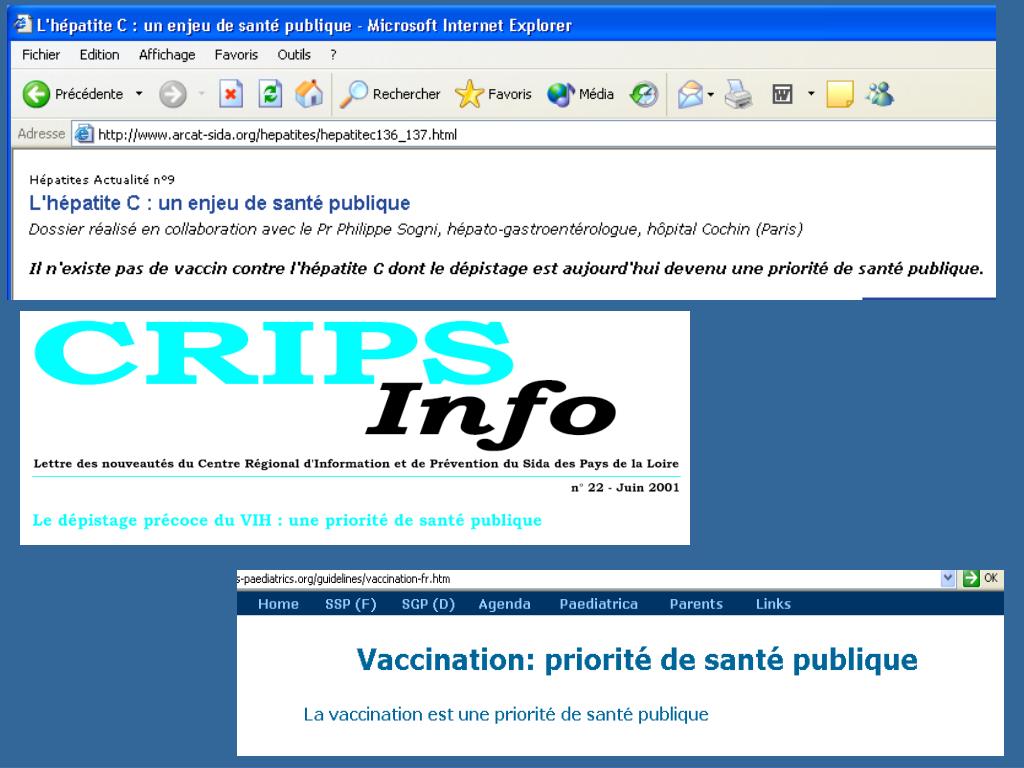Click the green Précédente back arrow
Viewport: 1024px width, 768px height.
pos(36,94)
